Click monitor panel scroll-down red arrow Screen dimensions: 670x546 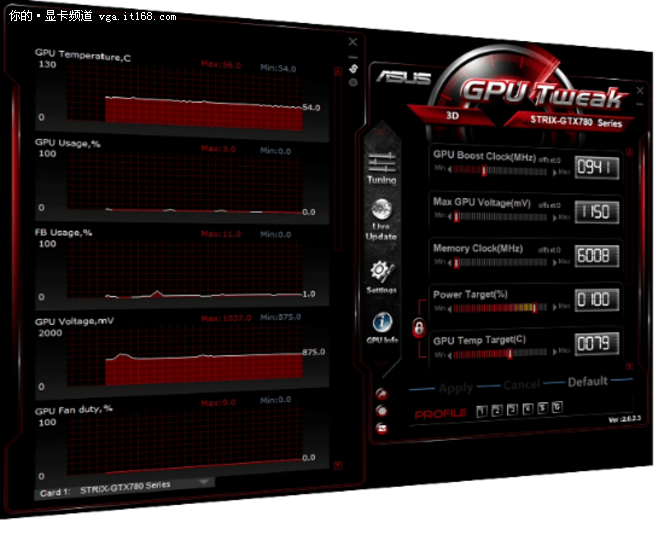[x=338, y=465]
